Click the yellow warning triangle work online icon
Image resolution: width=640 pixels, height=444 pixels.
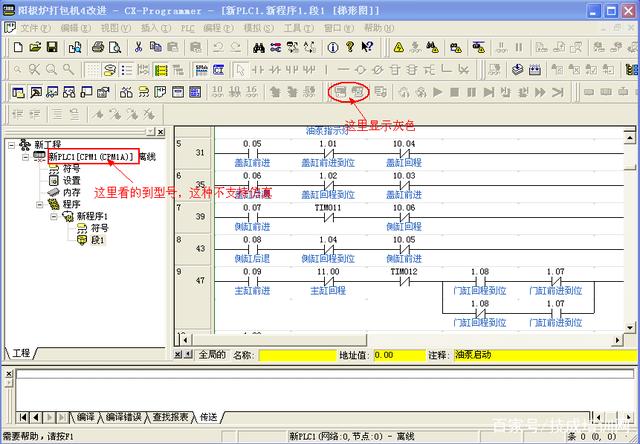coord(399,47)
